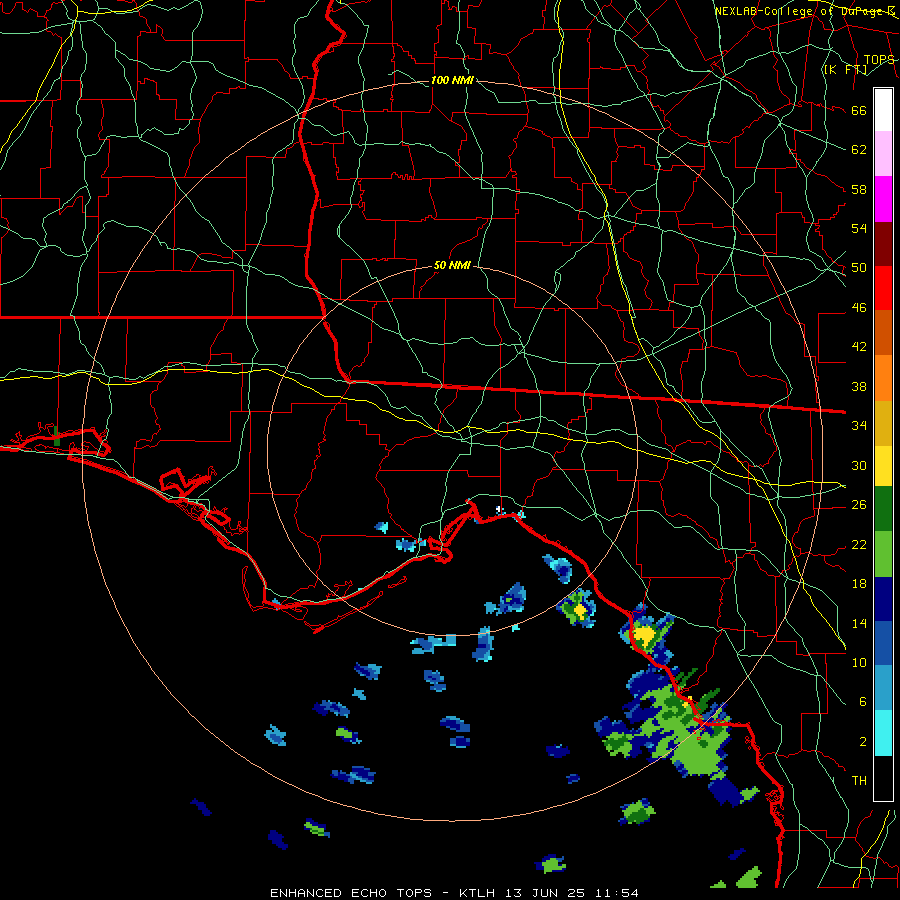
Task: Click the legend value 46
Action: point(859,308)
